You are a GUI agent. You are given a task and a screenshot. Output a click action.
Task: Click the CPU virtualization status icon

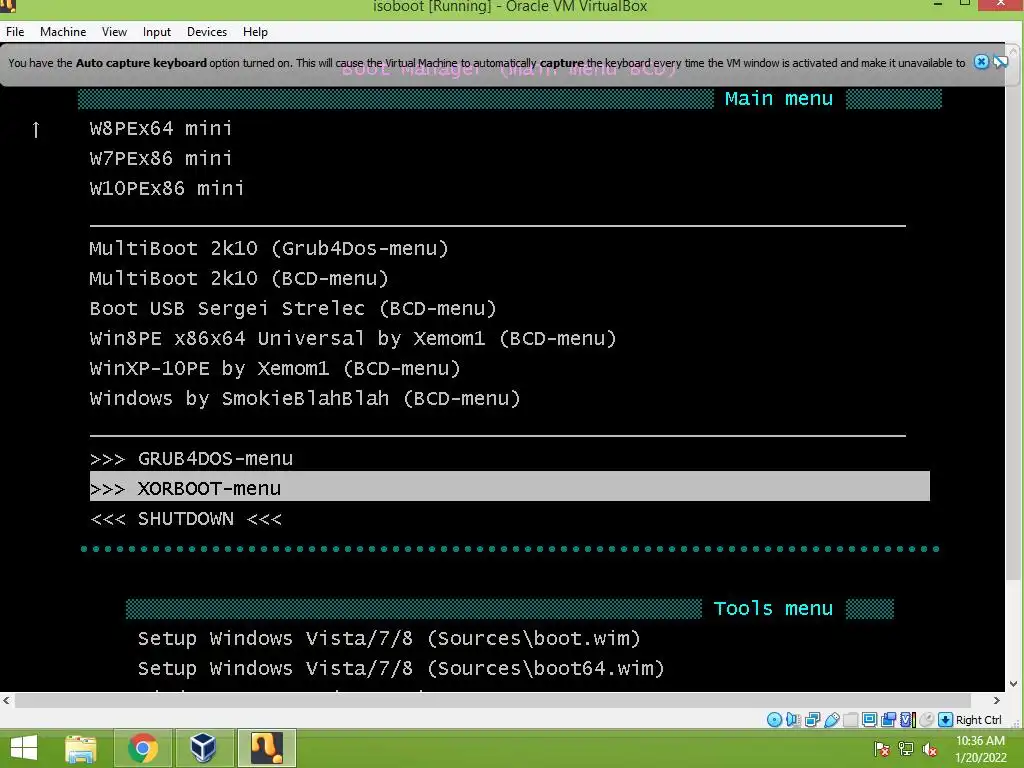click(x=907, y=720)
